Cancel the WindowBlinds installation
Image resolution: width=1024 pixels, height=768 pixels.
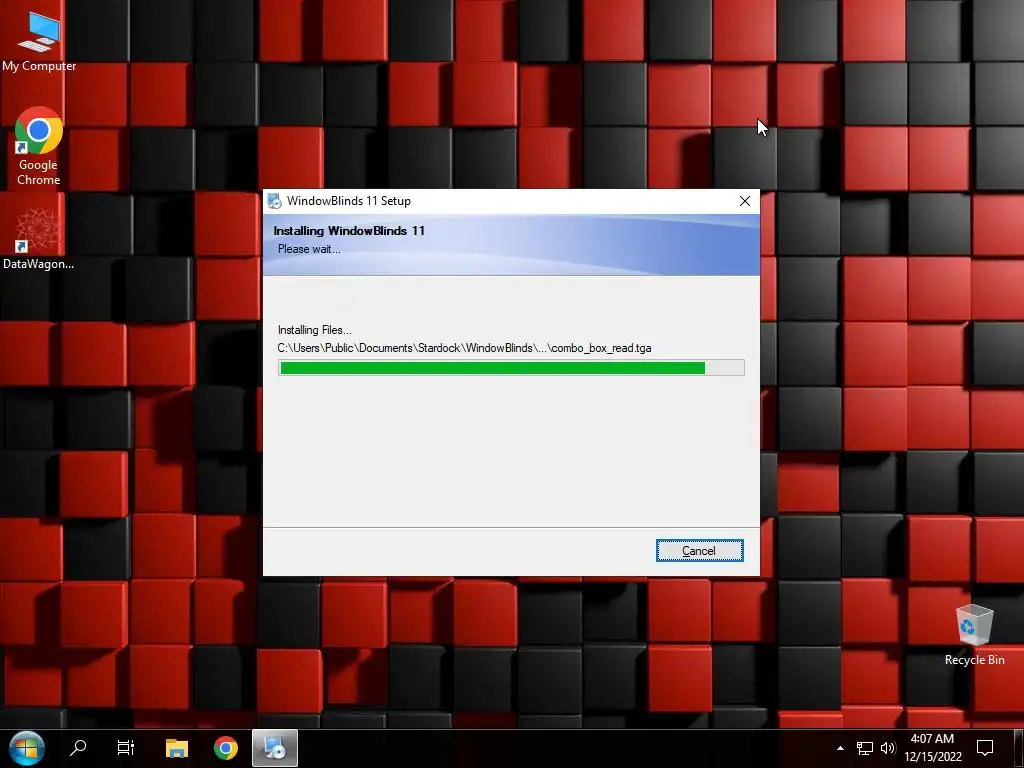tap(699, 551)
